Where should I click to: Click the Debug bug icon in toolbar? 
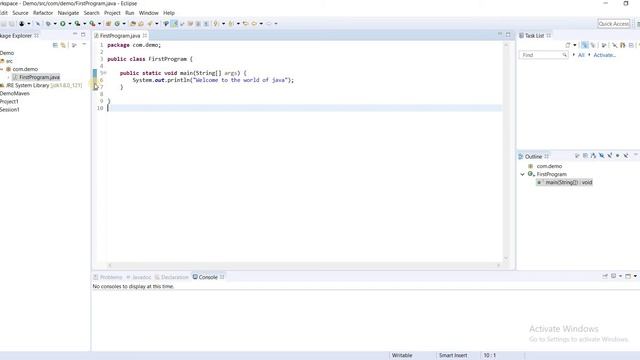[x=48, y=24]
